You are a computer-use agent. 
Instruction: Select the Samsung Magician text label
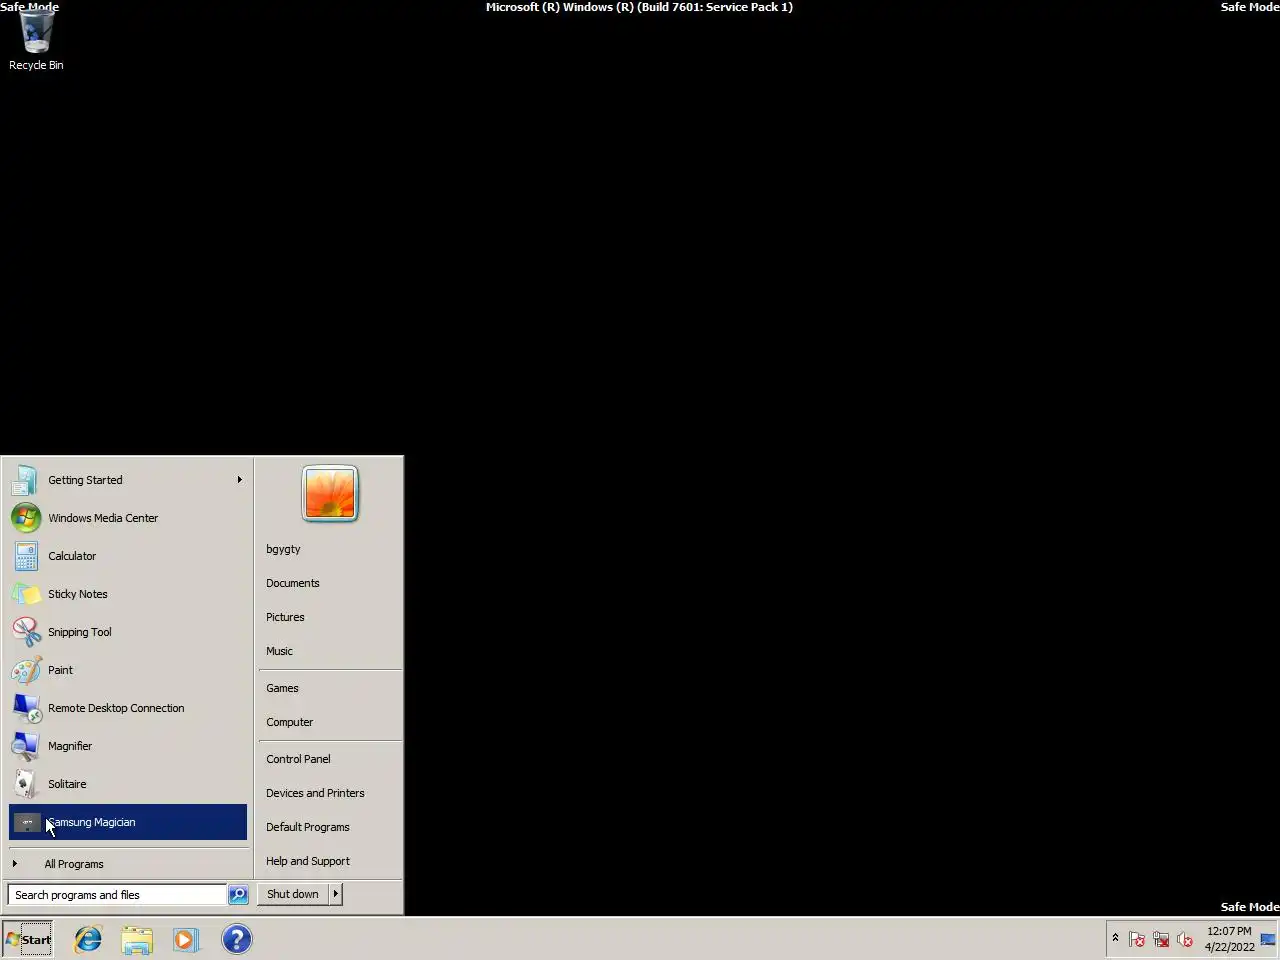pos(92,822)
